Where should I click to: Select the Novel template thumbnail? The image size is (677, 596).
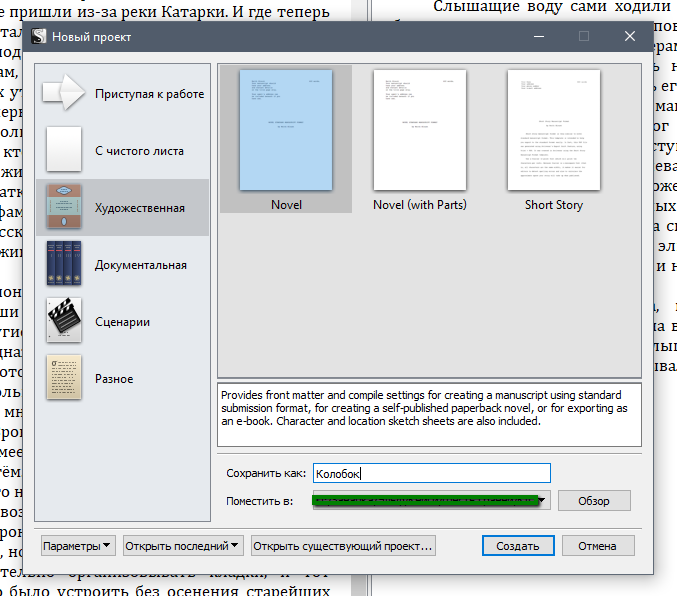pyautogui.click(x=286, y=130)
